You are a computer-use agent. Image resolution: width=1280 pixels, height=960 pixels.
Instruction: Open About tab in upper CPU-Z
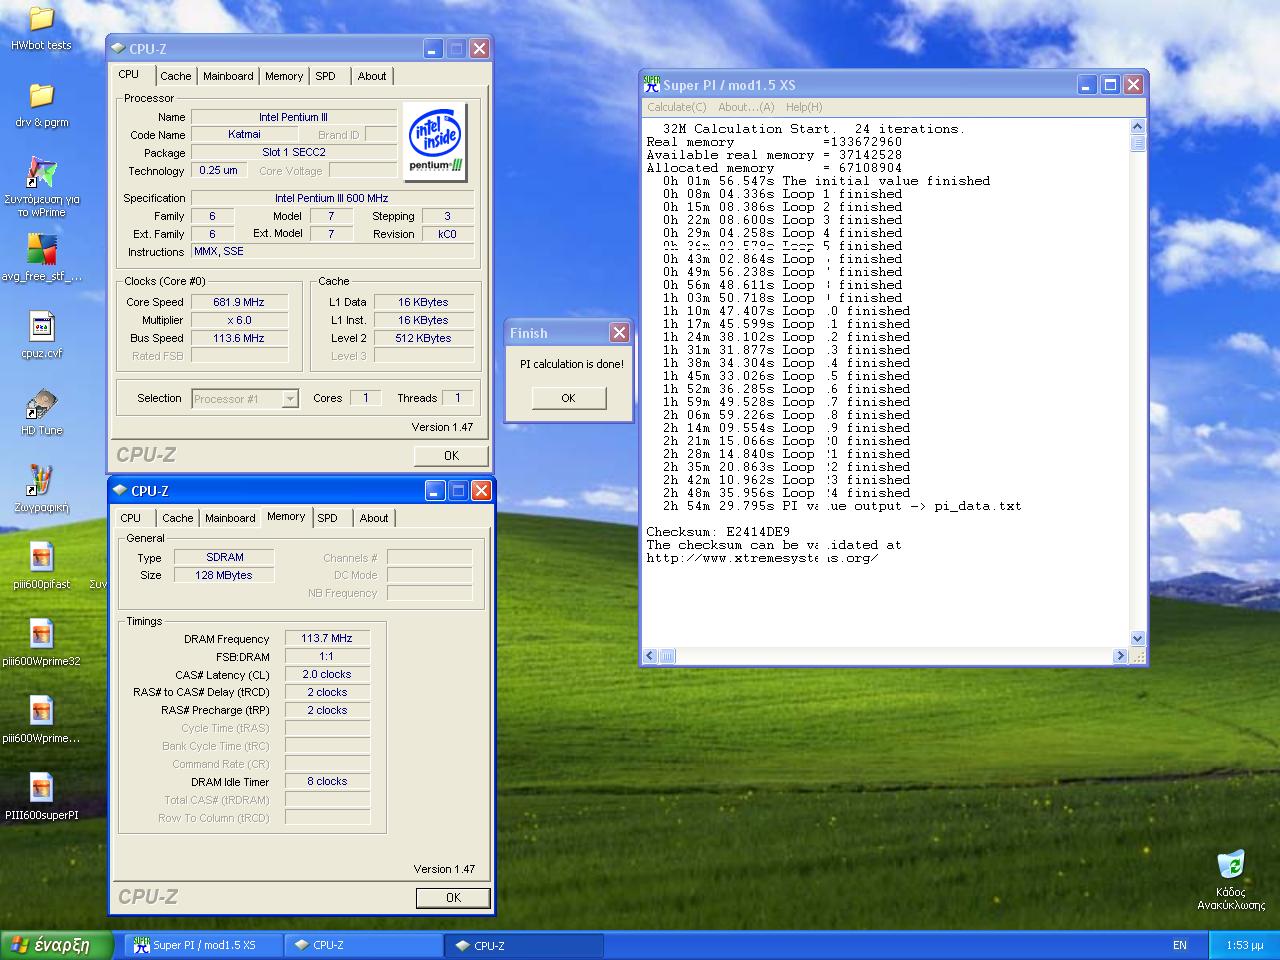pos(372,76)
